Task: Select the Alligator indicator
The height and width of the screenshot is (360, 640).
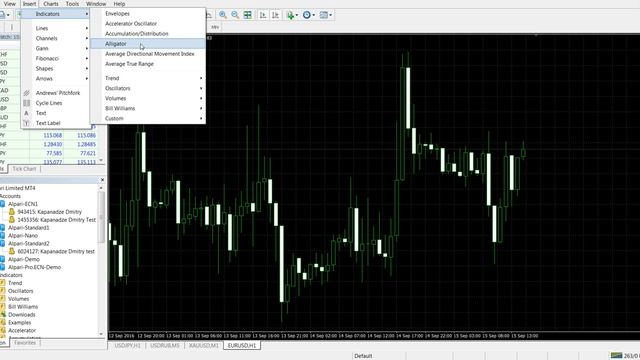Action: point(148,44)
